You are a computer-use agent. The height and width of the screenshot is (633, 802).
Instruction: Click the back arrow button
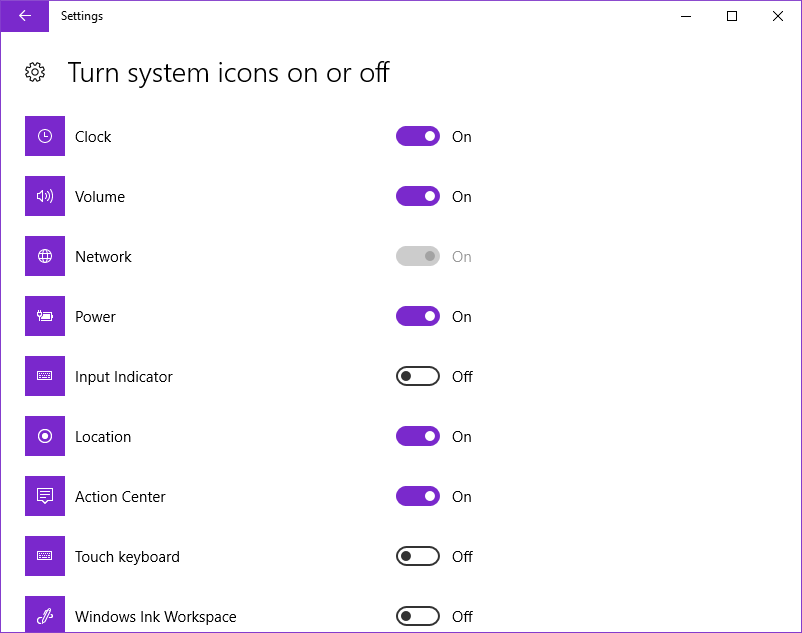coord(24,16)
